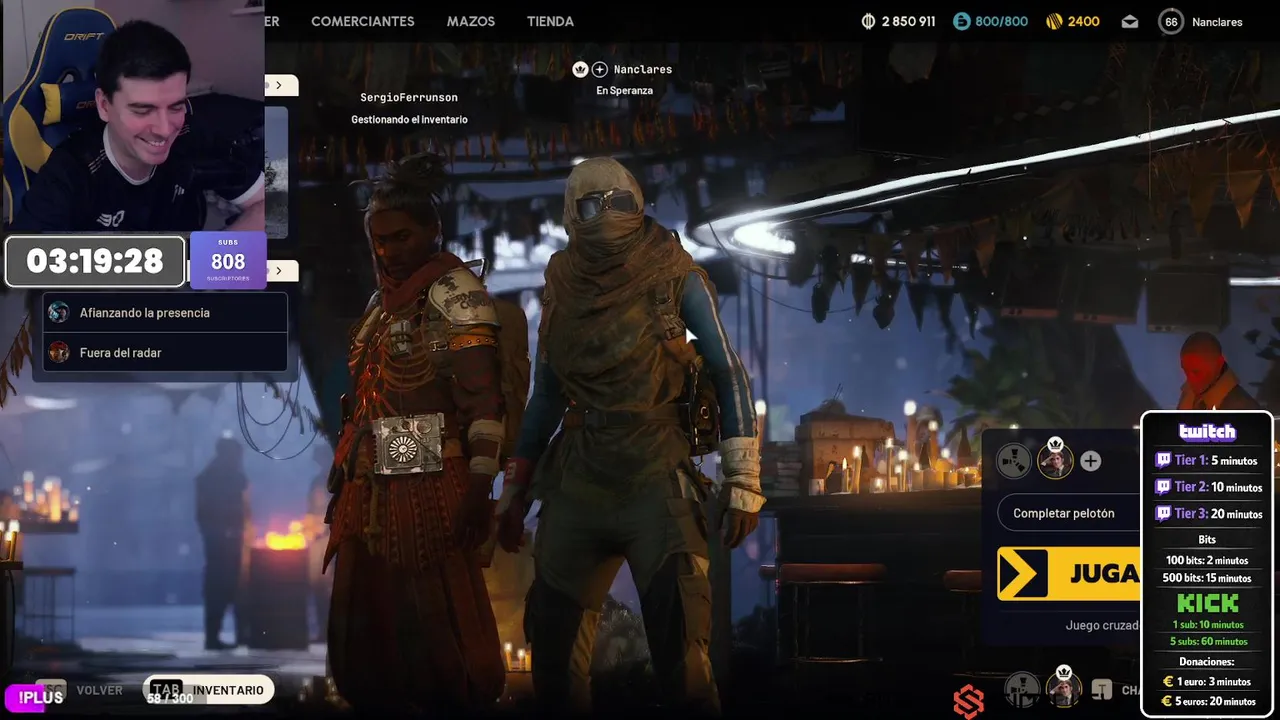Select the SergioFerrunson player name
Viewport: 1280px width, 720px height.
coord(409,97)
